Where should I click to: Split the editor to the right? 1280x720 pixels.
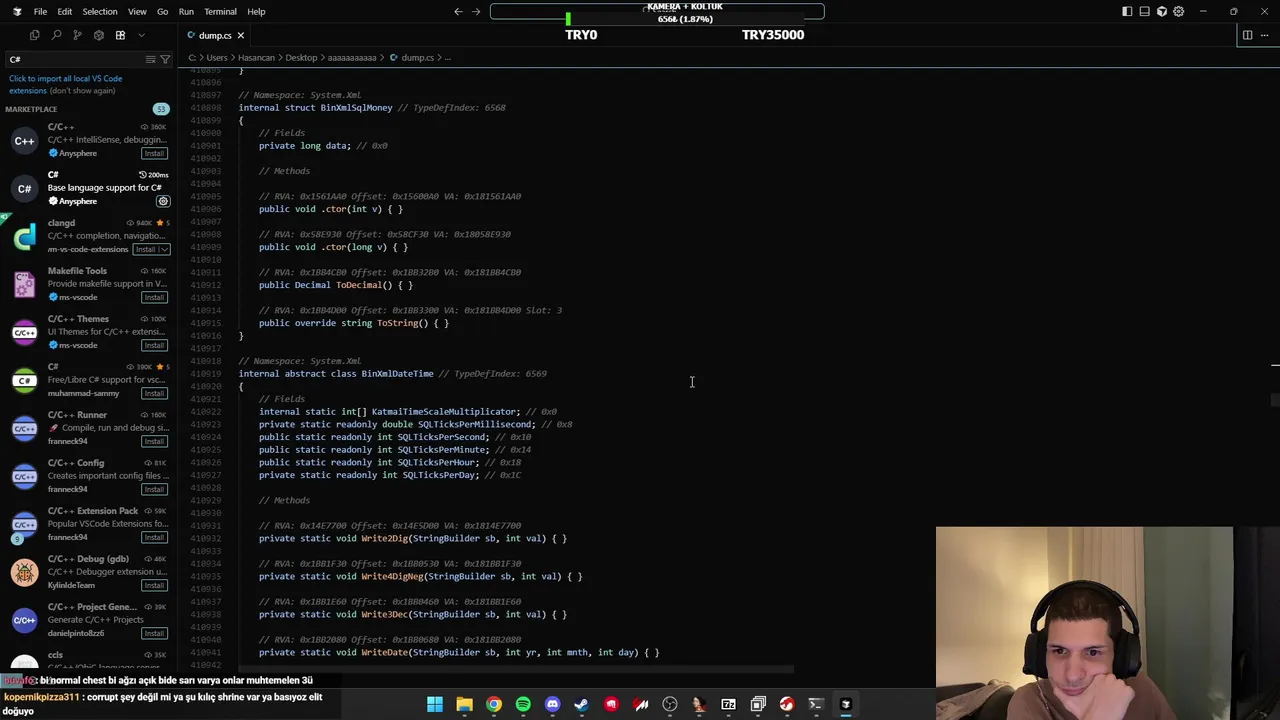pos(1247,35)
